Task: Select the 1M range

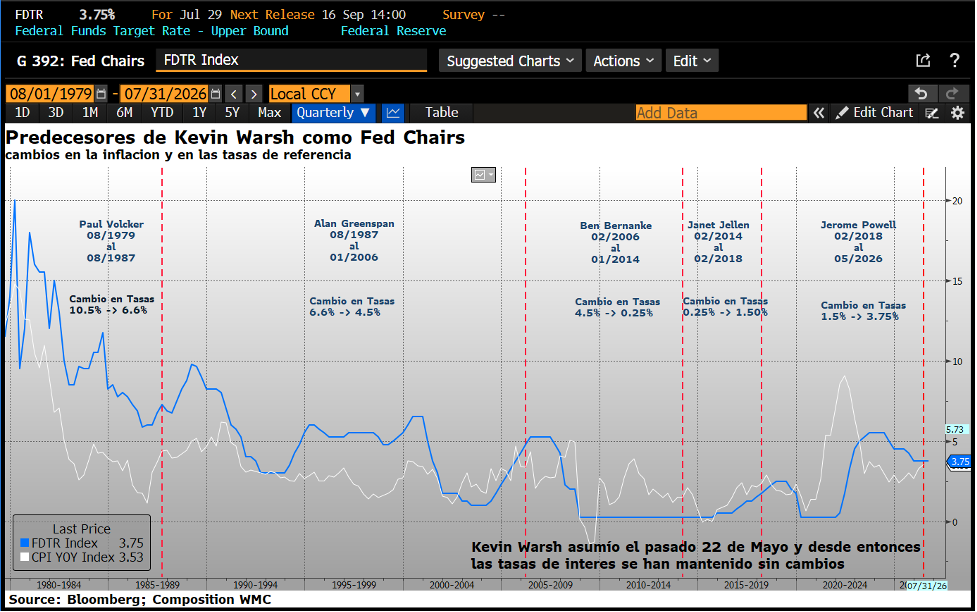Action: (x=90, y=112)
